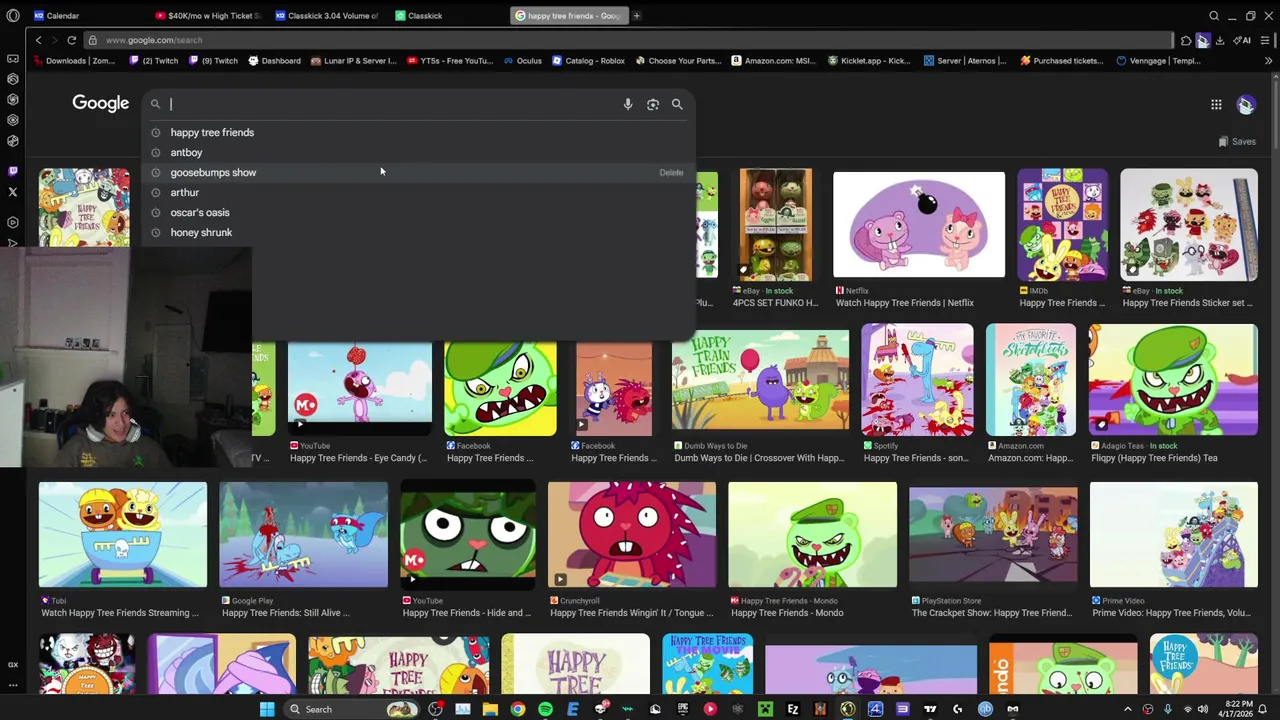Viewport: 1280px width, 720px height.
Task: Open the Oculus bookmark
Action: pos(522,61)
